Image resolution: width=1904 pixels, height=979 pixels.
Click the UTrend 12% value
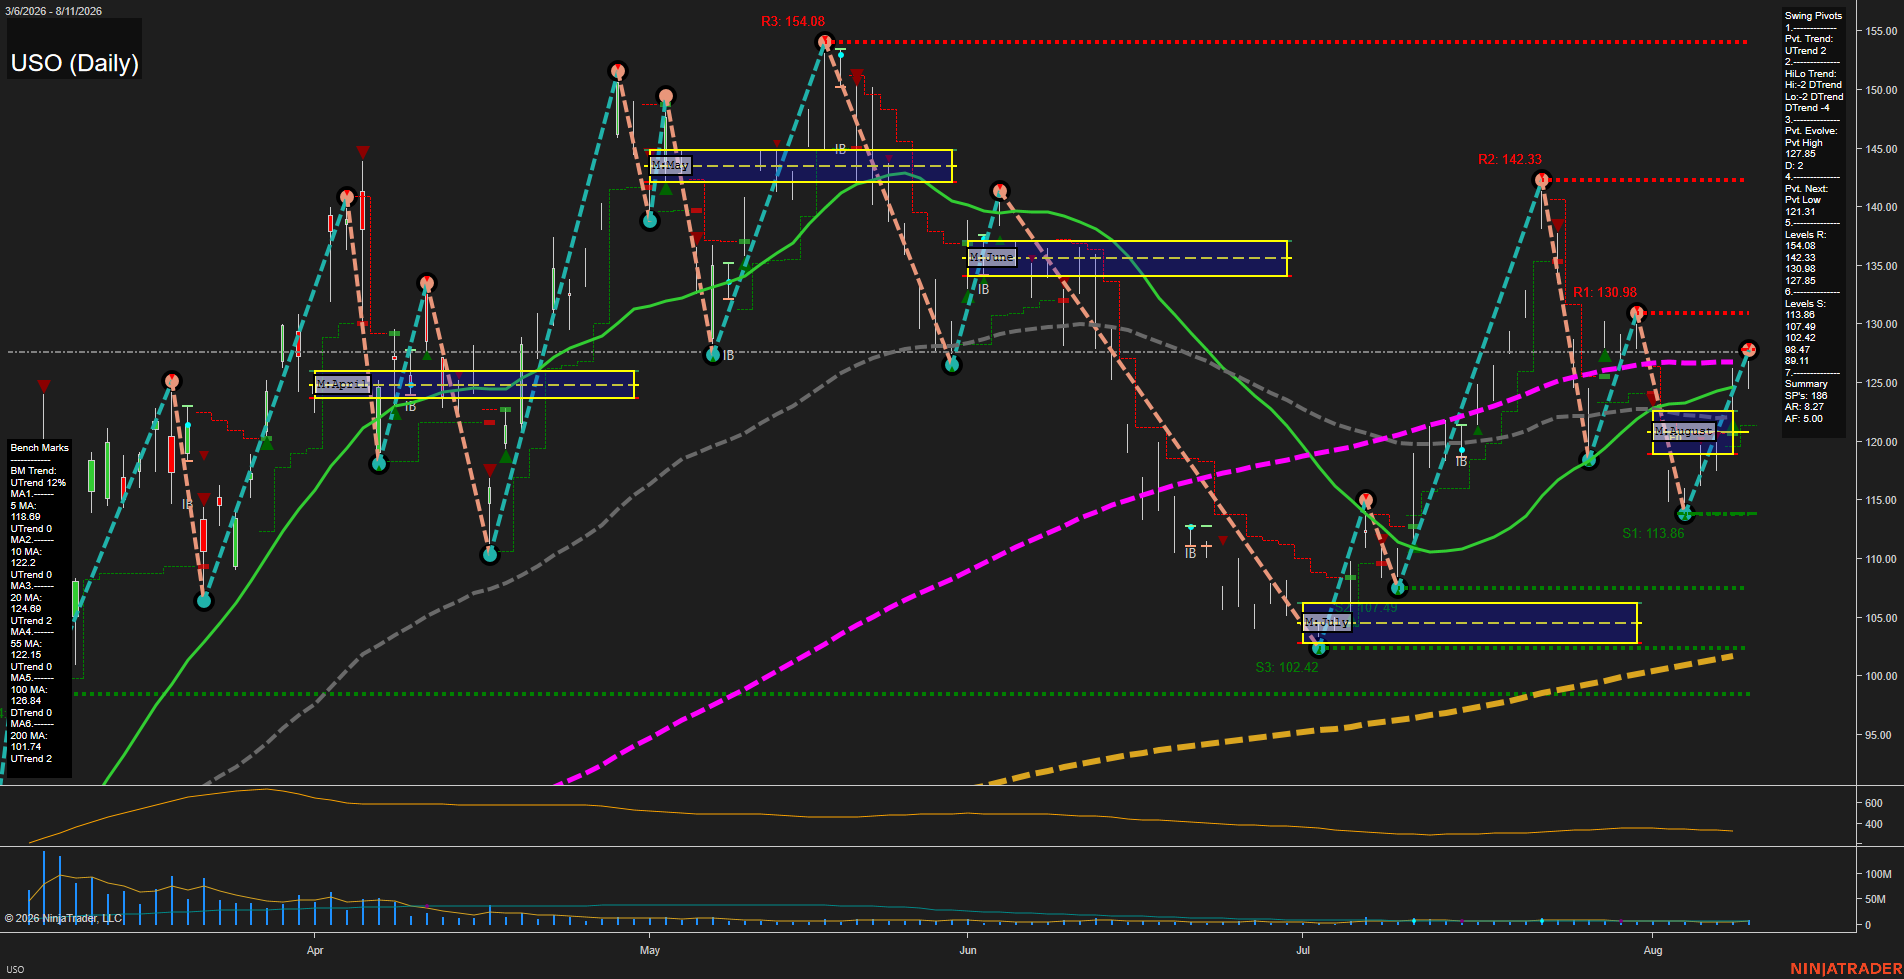tap(38, 483)
